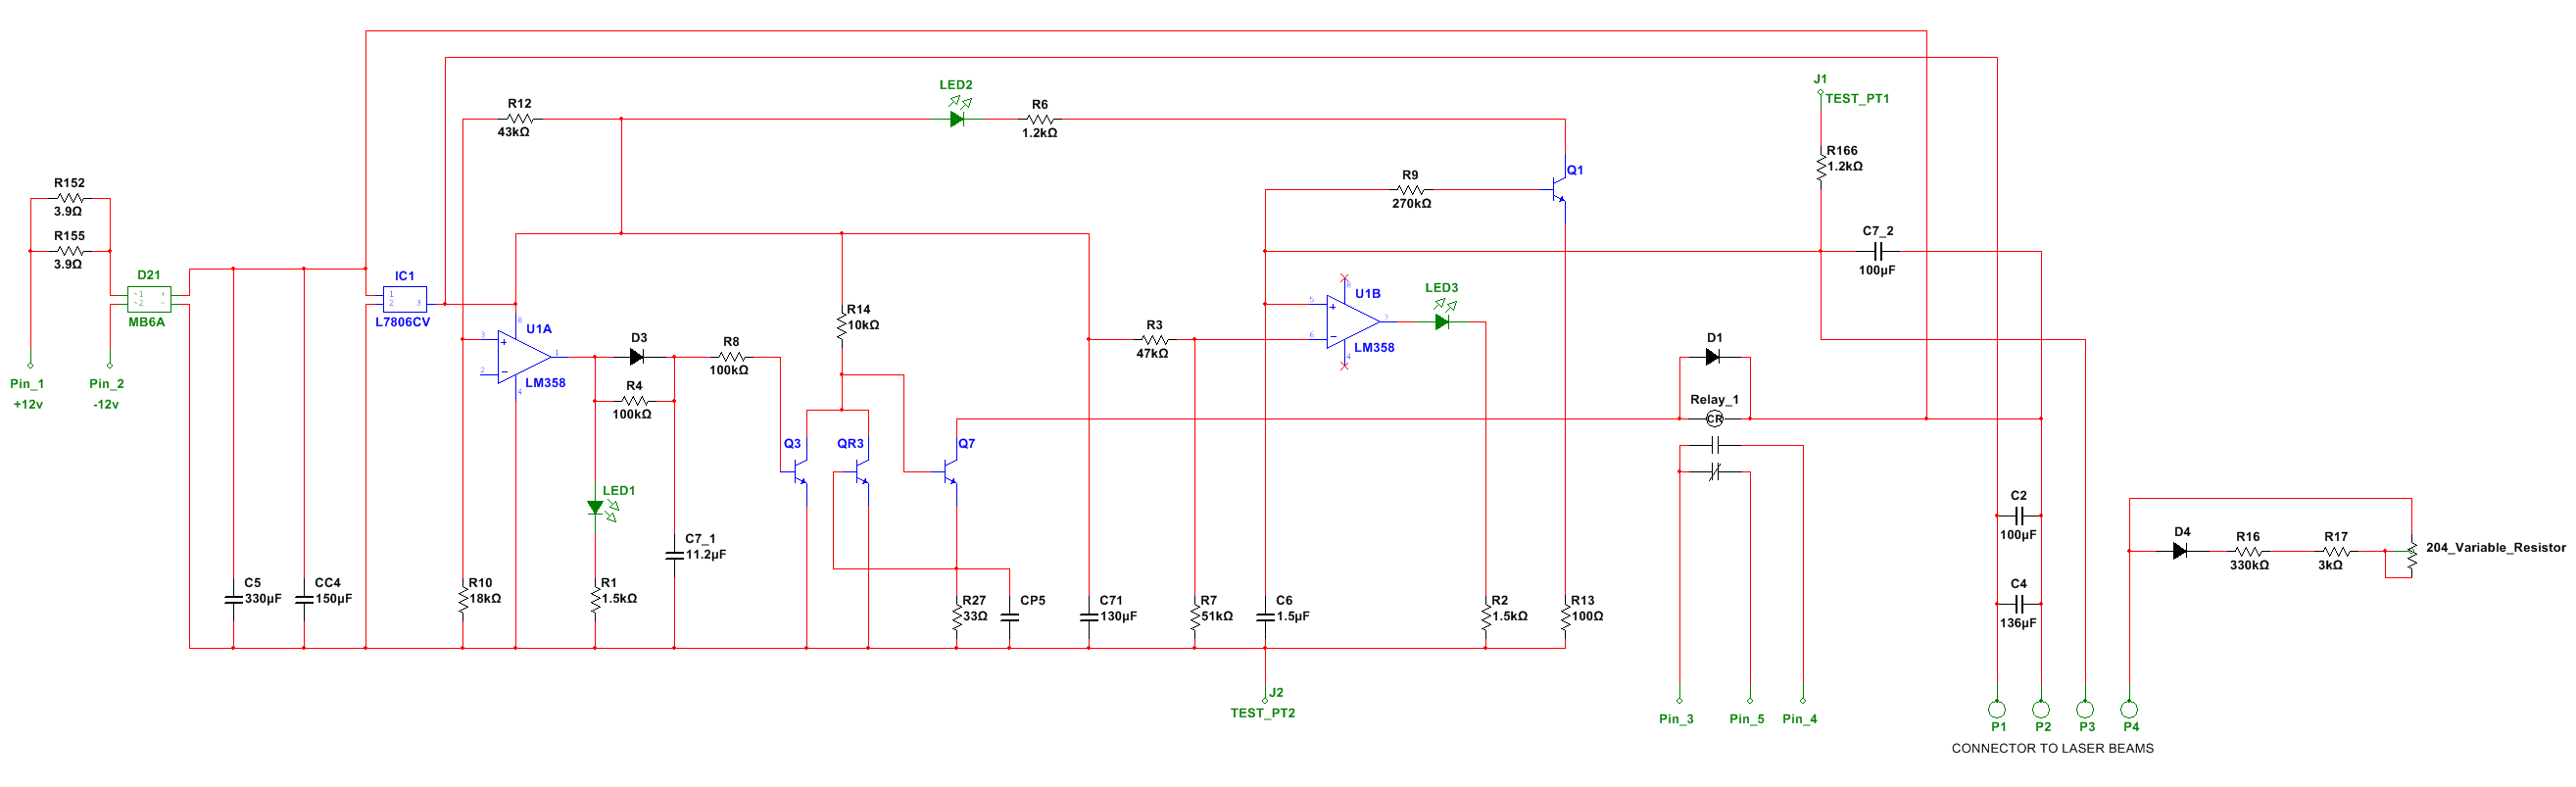This screenshot has width=2576, height=787.
Task: Select diode D4 symbol
Action: [x=2180, y=551]
